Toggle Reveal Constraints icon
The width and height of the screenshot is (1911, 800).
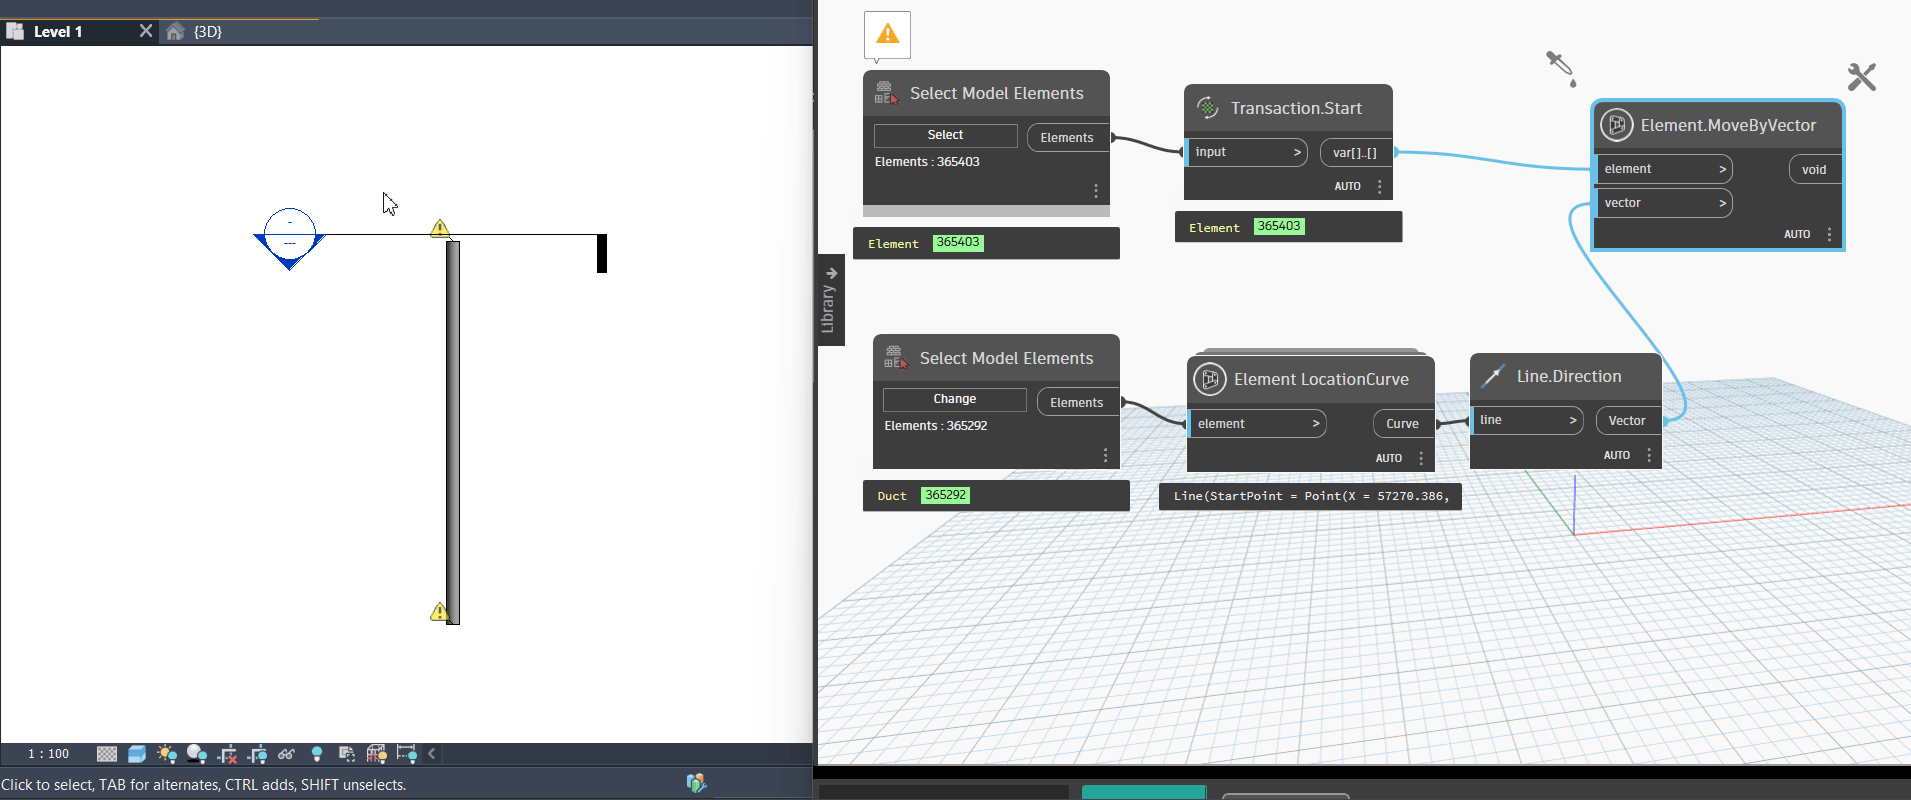coord(406,754)
